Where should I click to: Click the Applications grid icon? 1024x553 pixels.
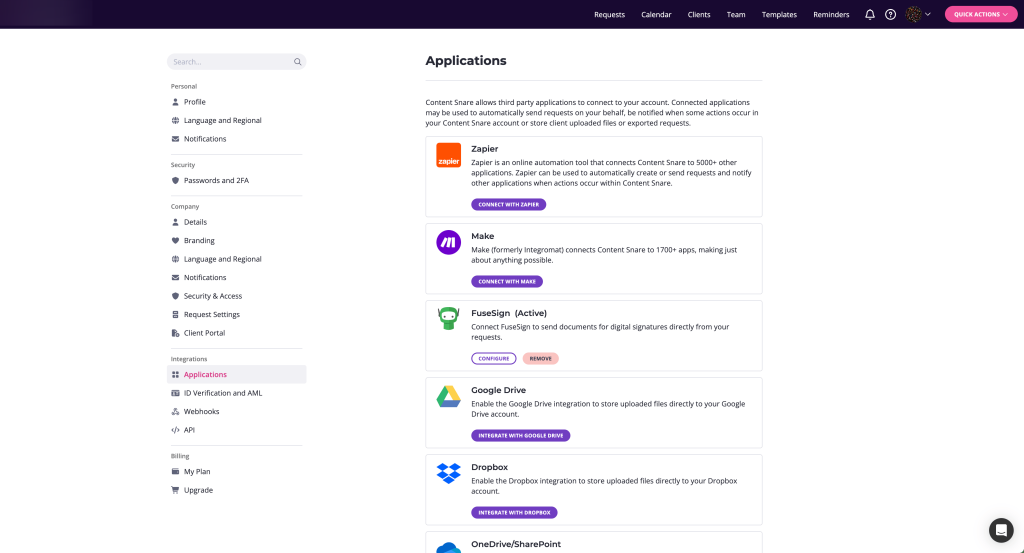point(175,375)
